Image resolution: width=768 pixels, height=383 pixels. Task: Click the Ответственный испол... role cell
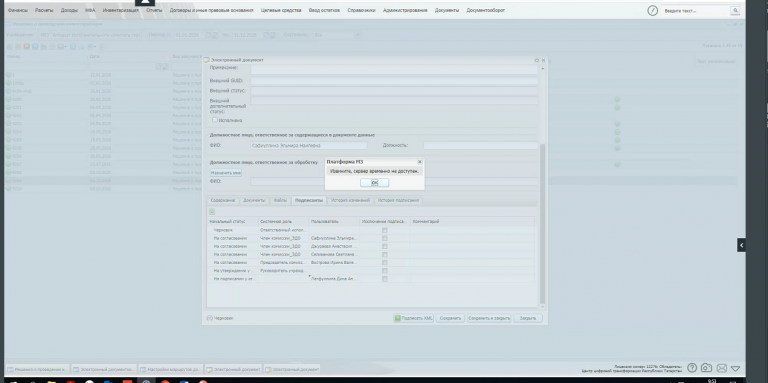(284, 230)
